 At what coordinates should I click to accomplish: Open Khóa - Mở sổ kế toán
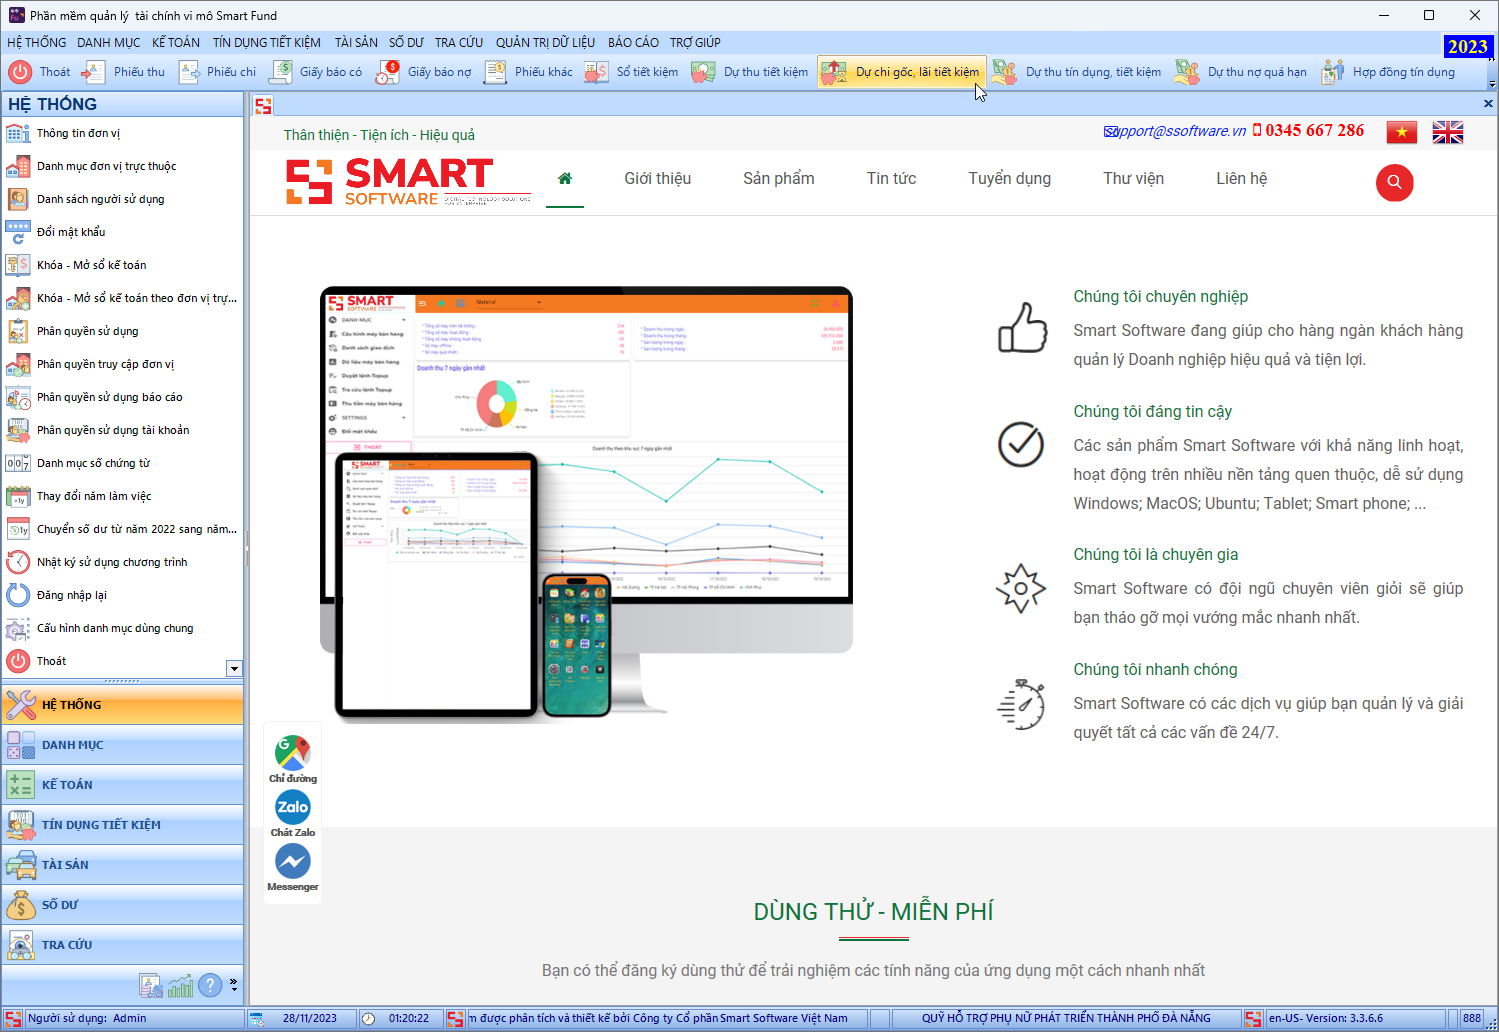122,265
